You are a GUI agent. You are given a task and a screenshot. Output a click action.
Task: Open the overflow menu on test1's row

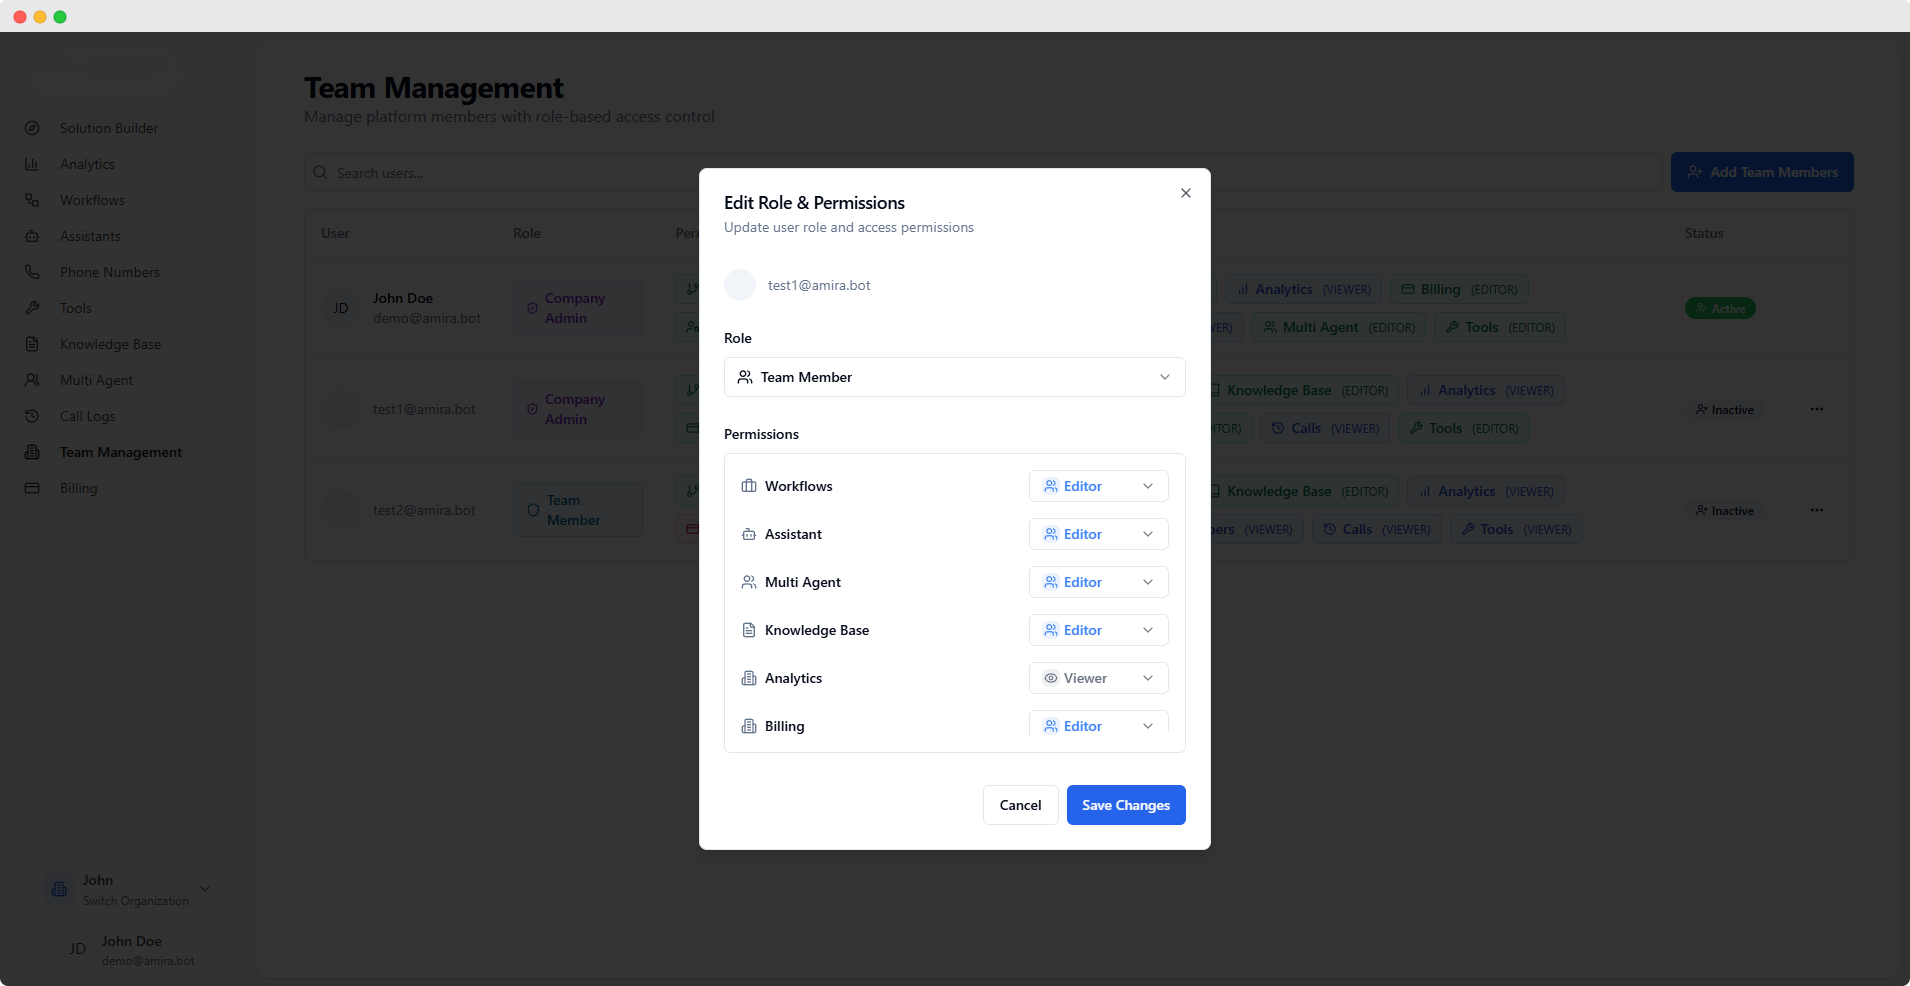[1817, 408]
